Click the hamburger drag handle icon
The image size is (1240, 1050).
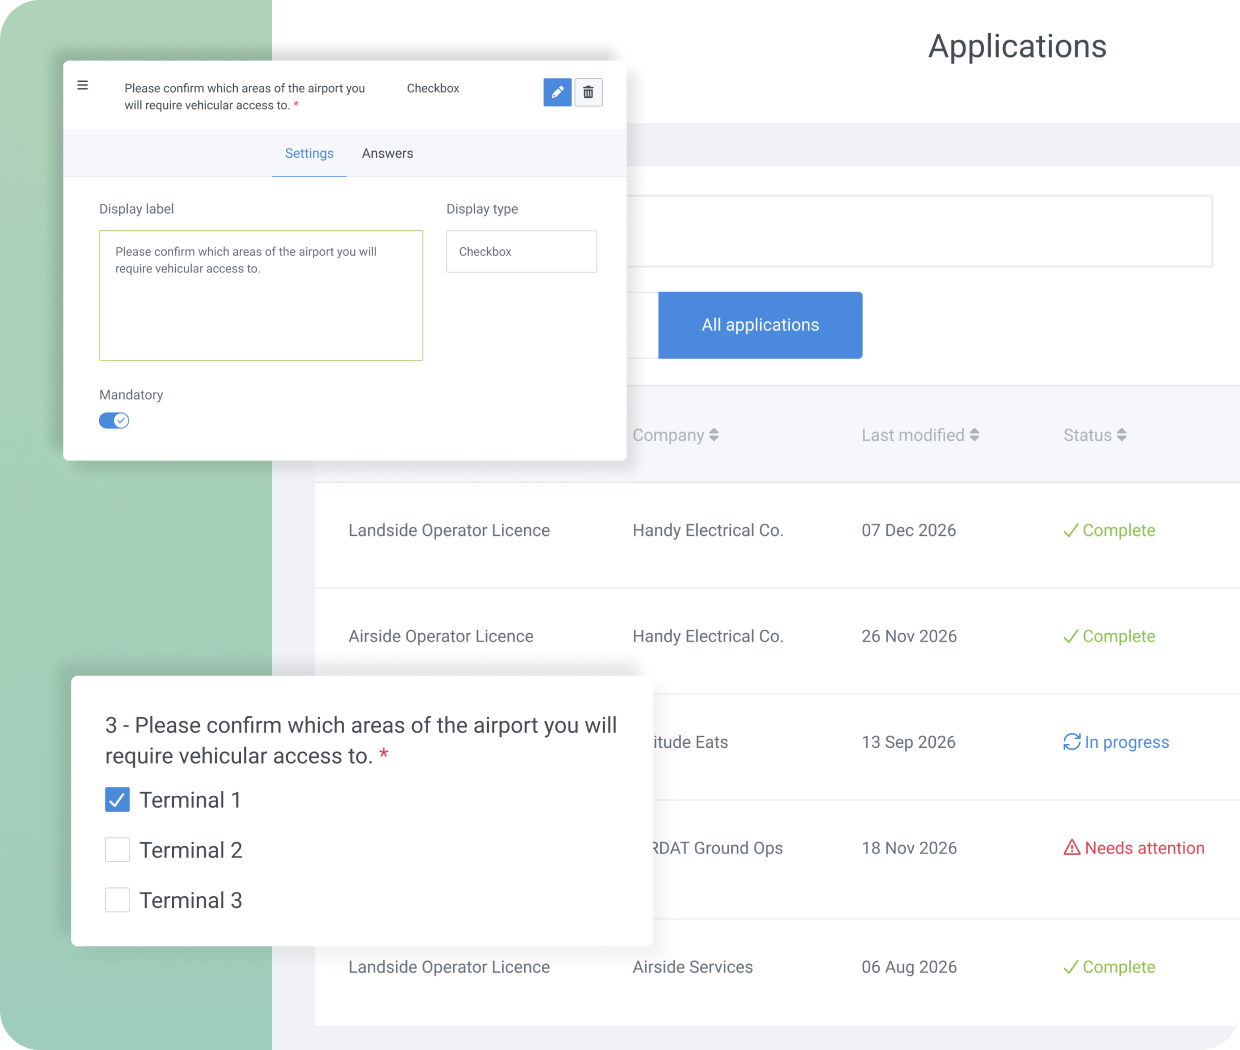[x=83, y=86]
